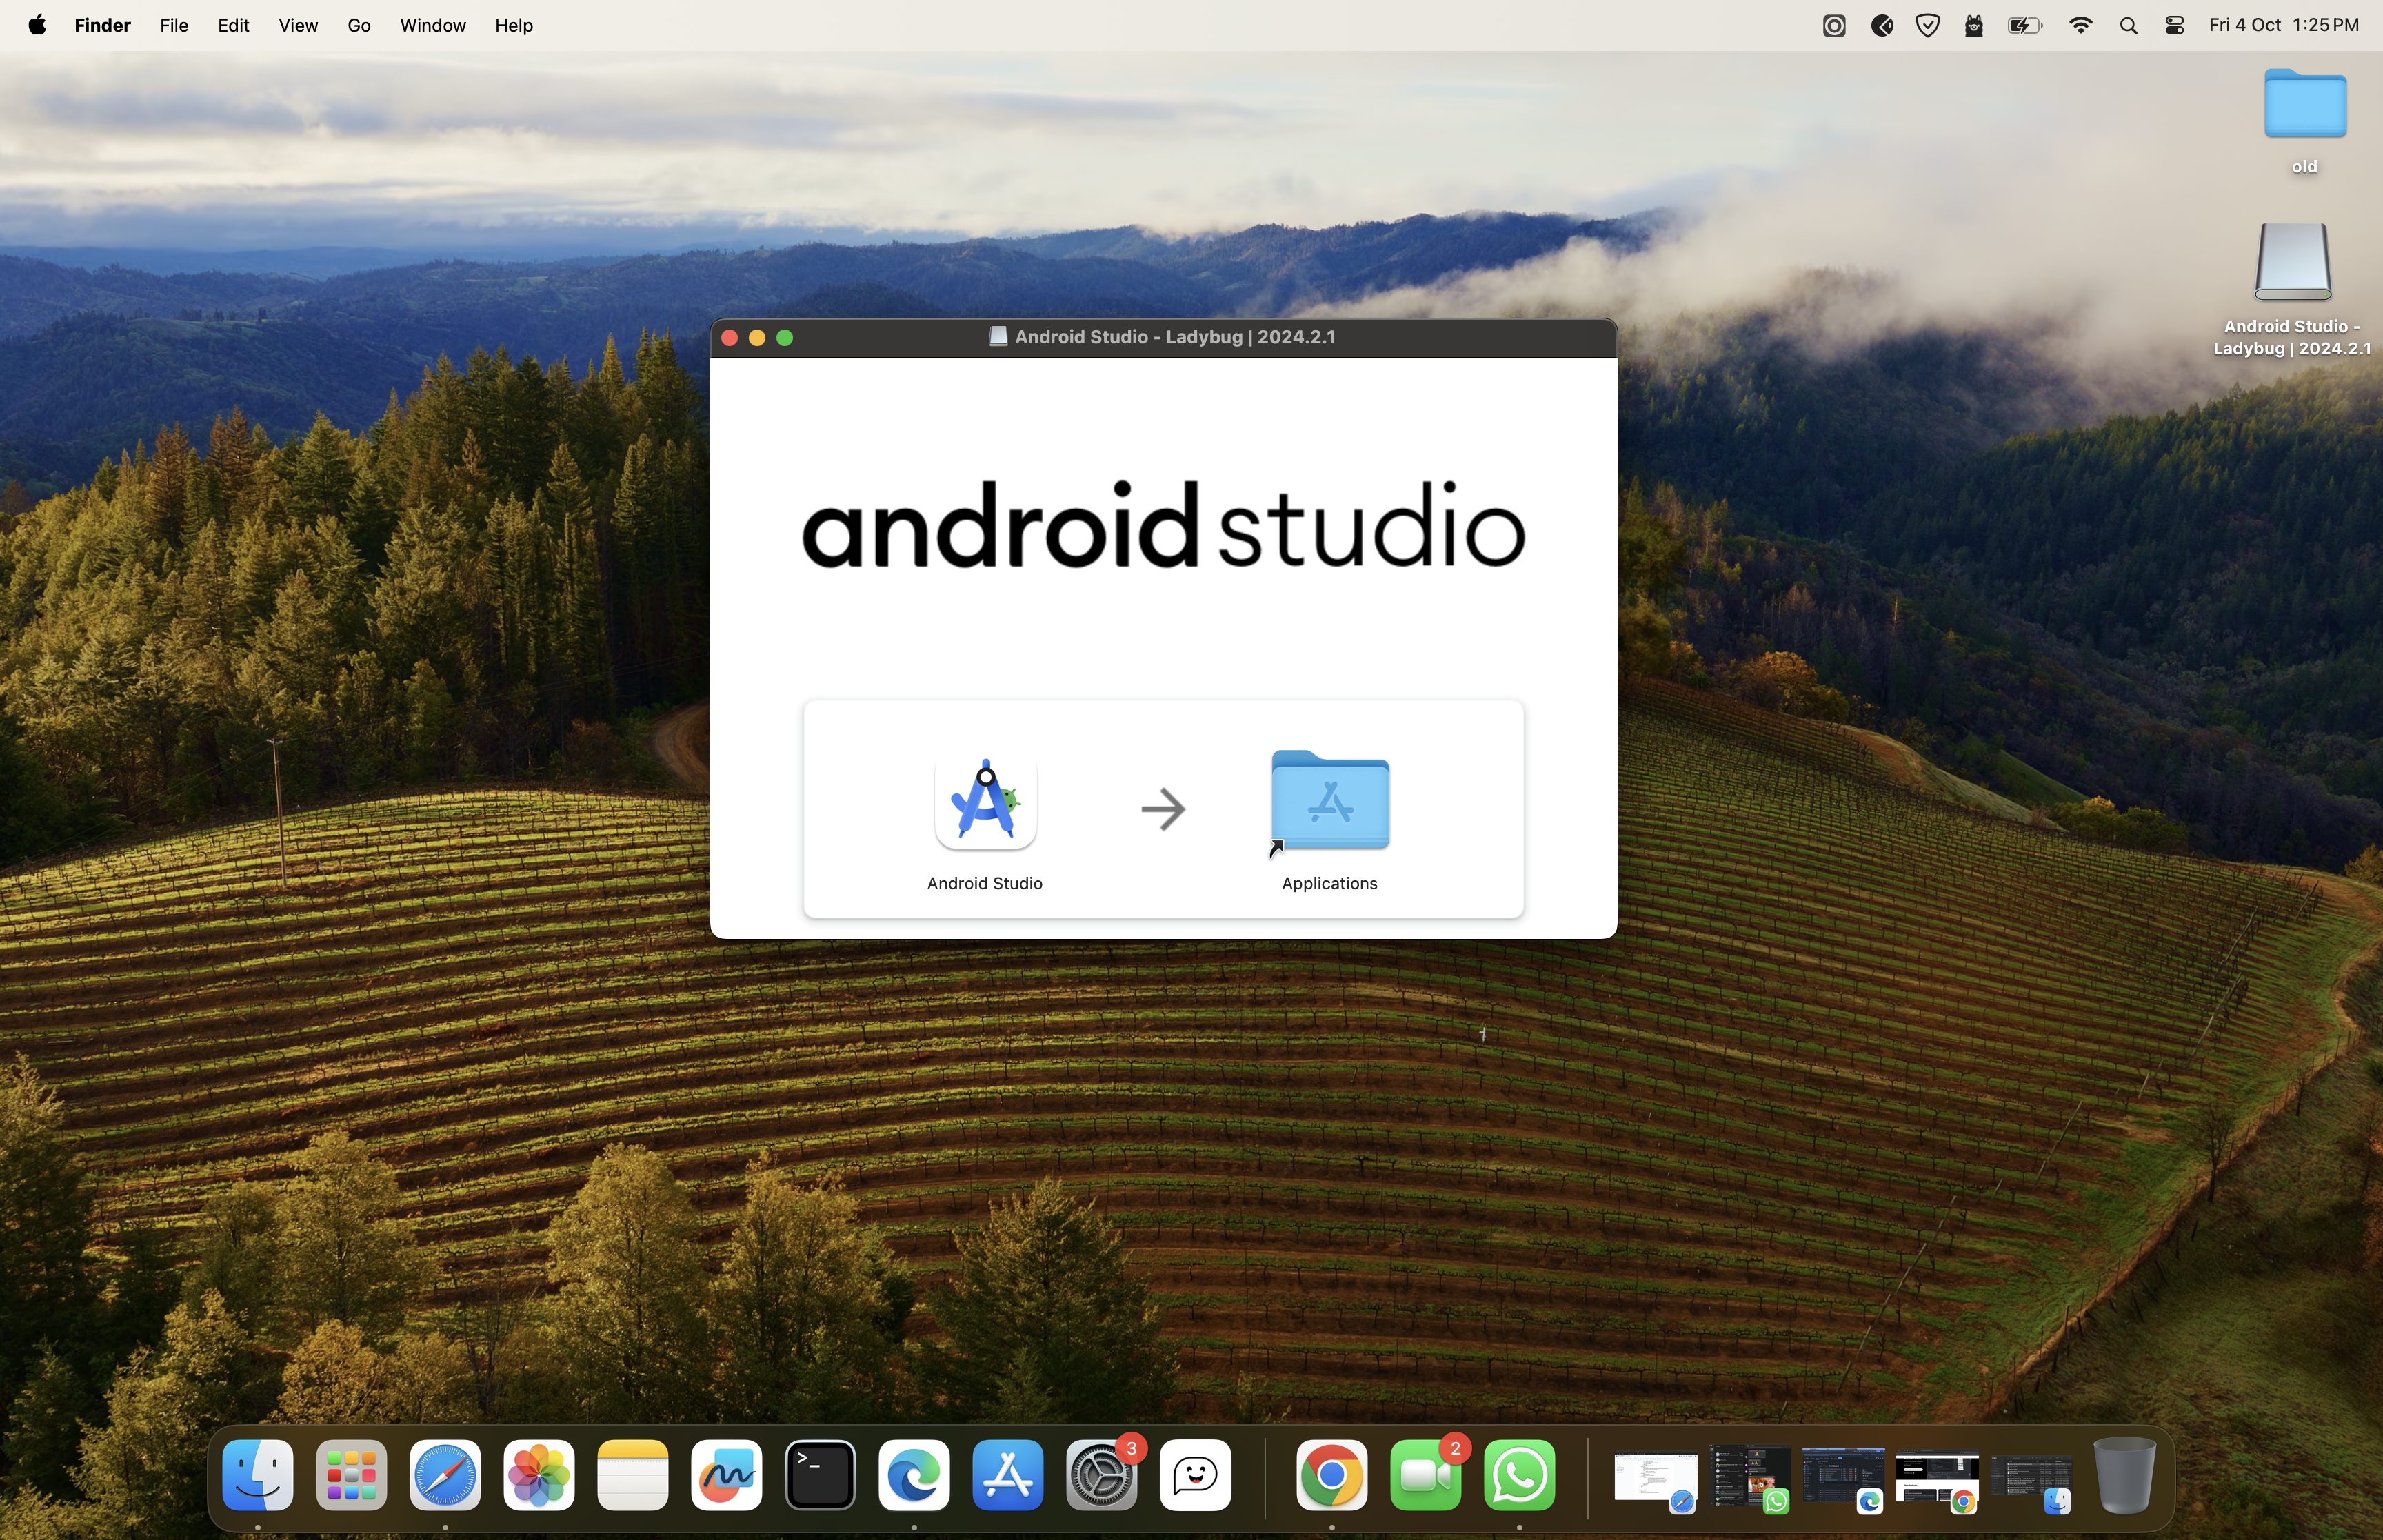The width and height of the screenshot is (2383, 1540).
Task: Select the mounted Android Studio disk image on desktop
Action: (x=2292, y=262)
